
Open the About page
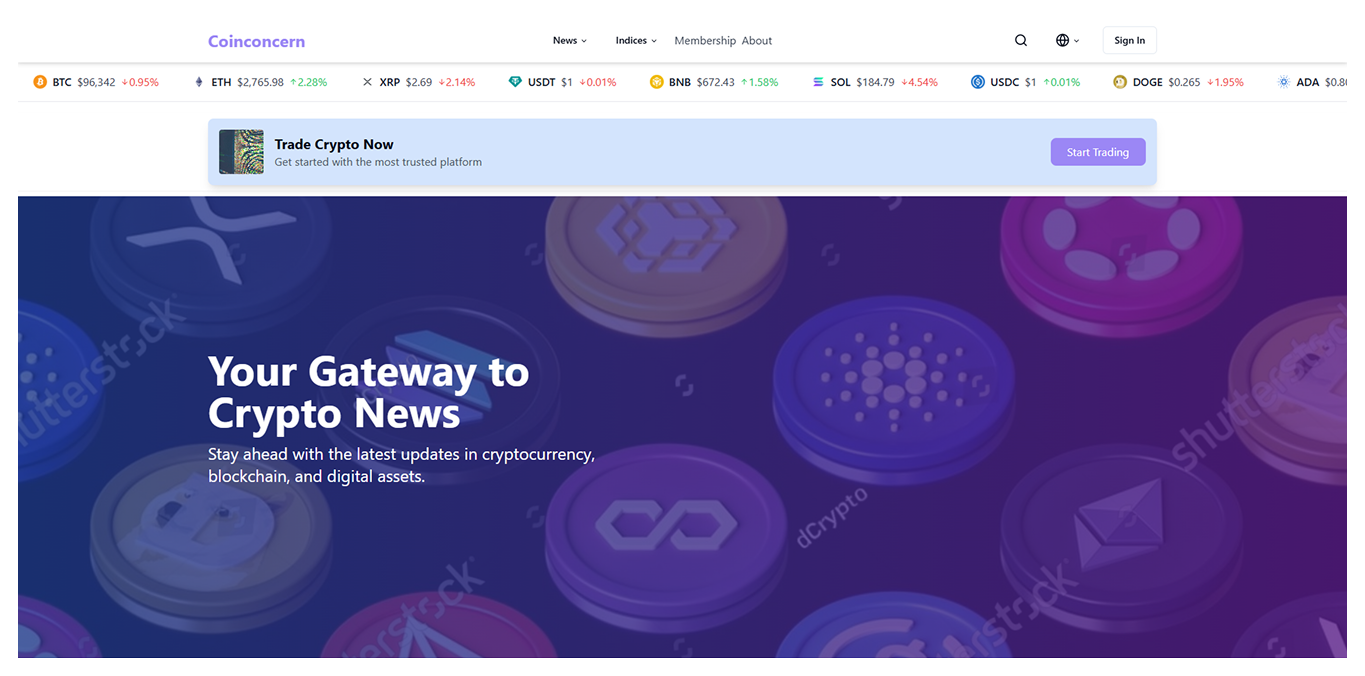click(x=757, y=41)
